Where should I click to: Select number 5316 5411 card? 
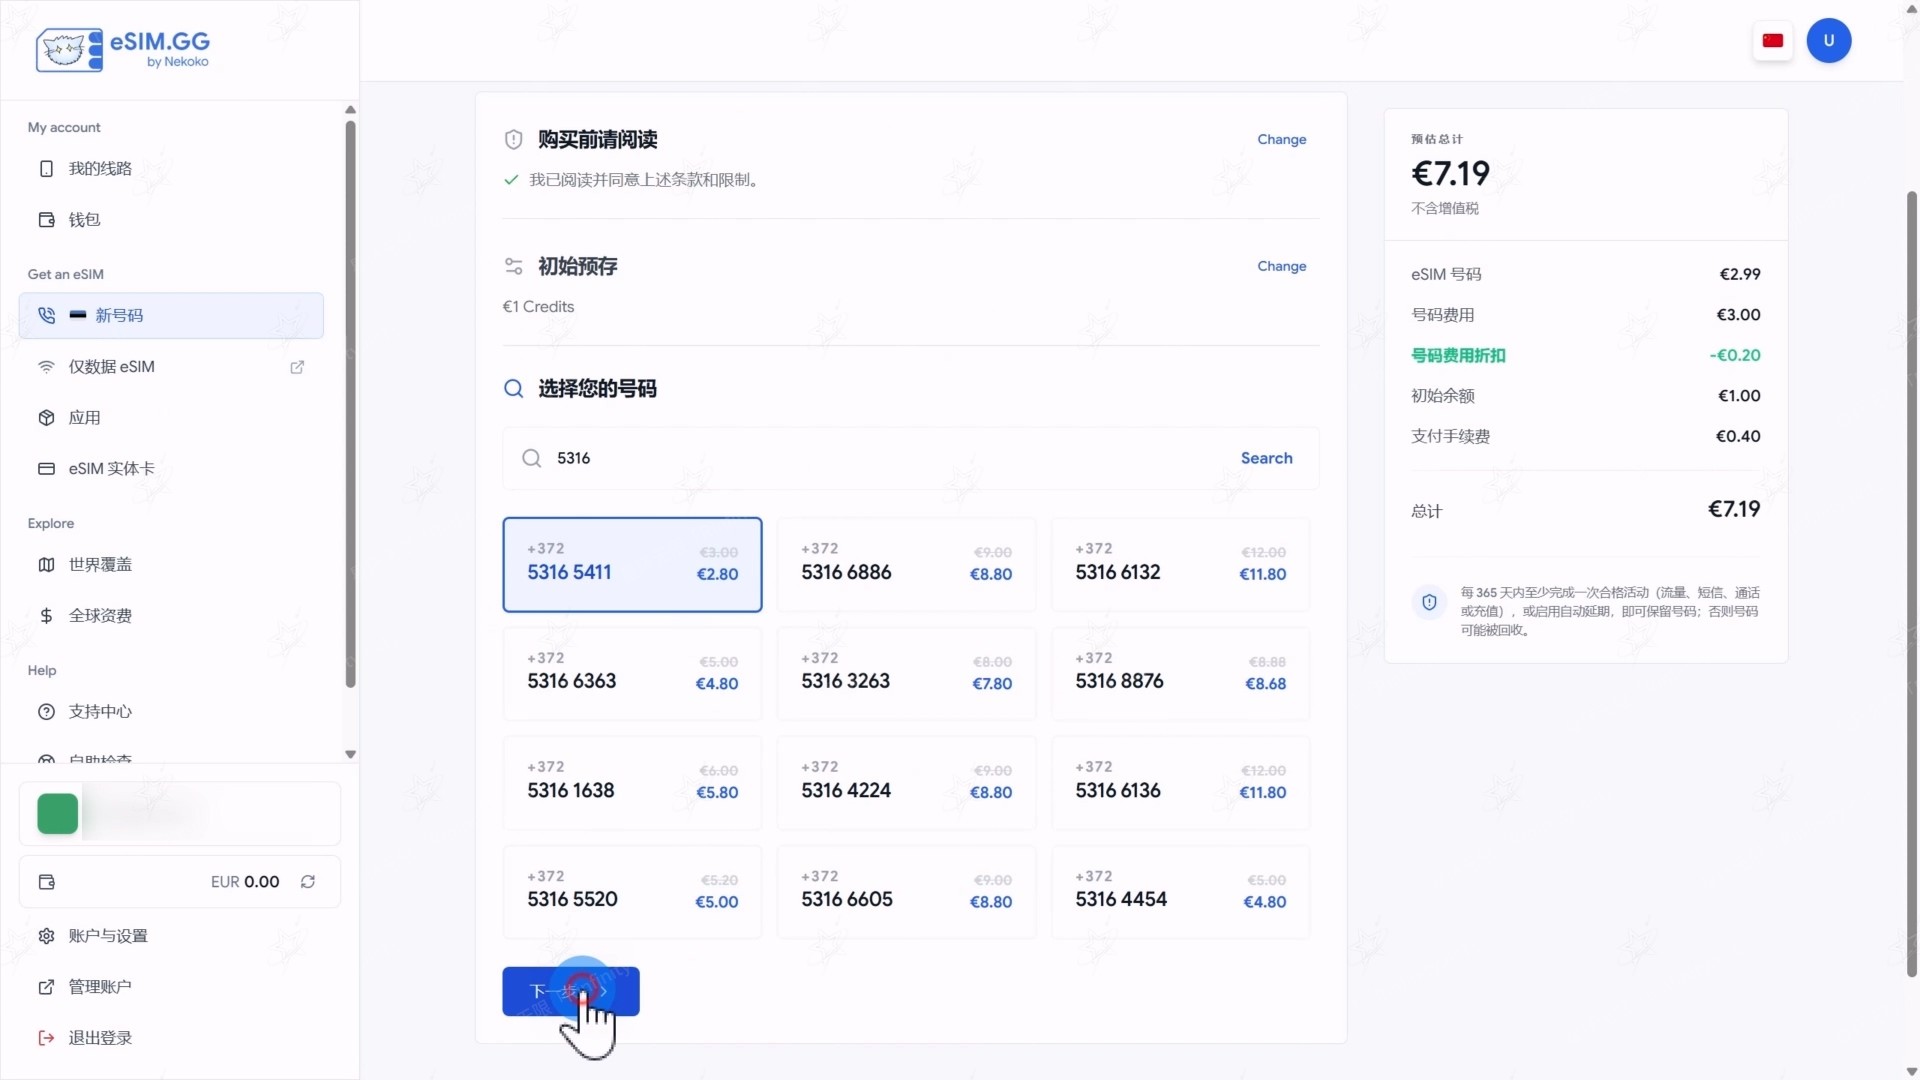tap(632, 564)
